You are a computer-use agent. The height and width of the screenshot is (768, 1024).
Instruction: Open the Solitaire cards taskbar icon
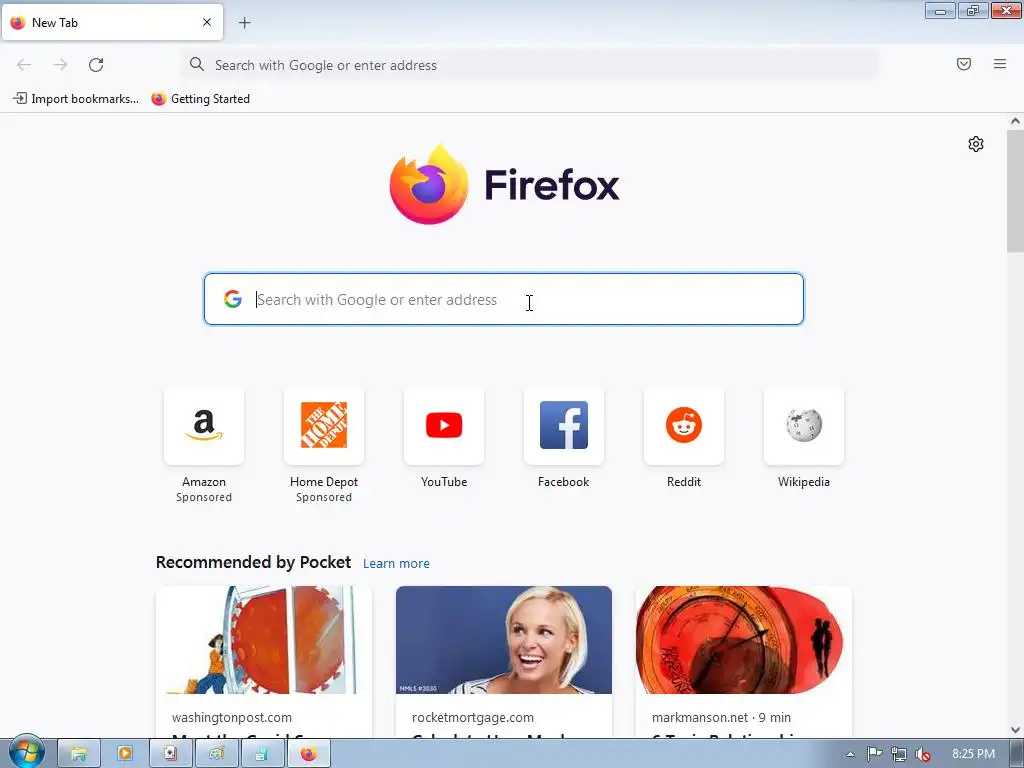pyautogui.click(x=170, y=754)
